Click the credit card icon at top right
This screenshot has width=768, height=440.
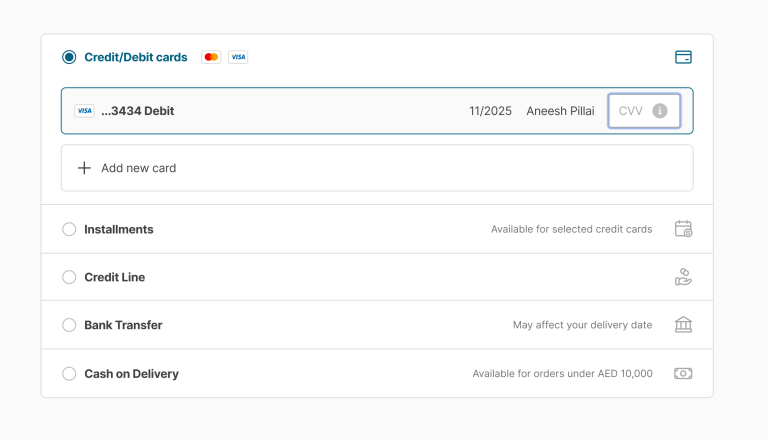(x=683, y=57)
